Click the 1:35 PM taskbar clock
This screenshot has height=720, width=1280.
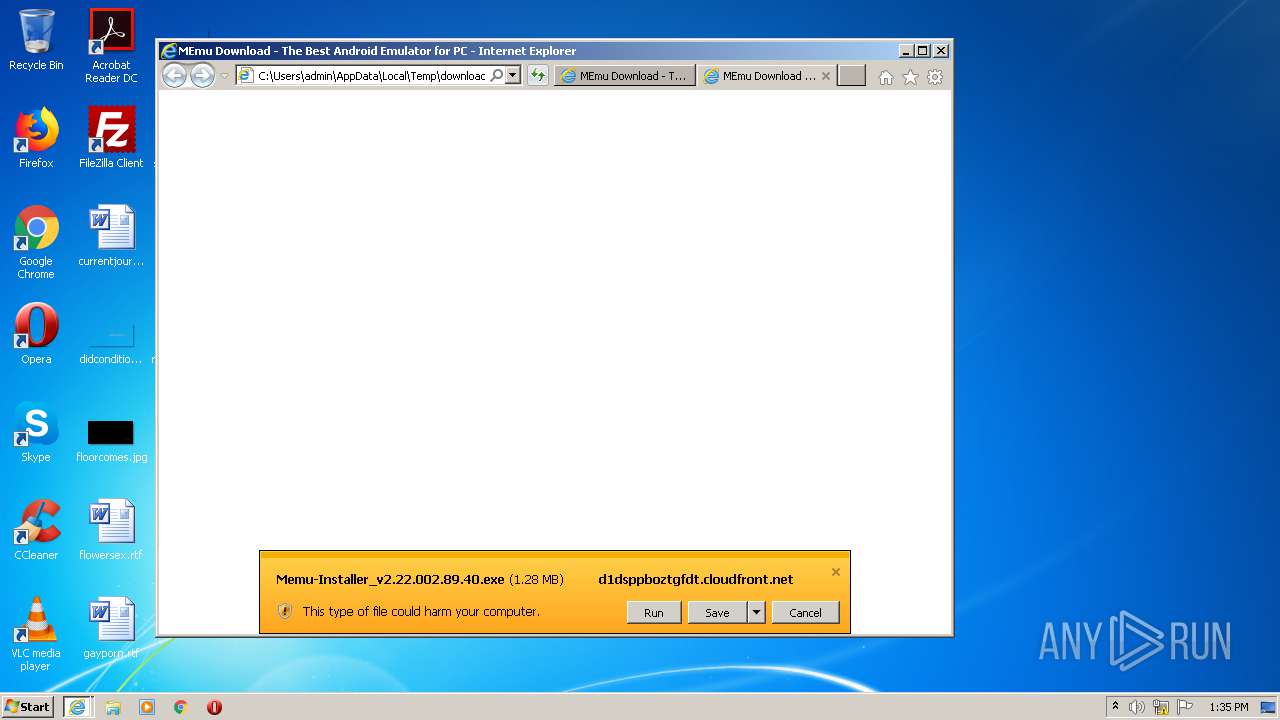(1229, 707)
